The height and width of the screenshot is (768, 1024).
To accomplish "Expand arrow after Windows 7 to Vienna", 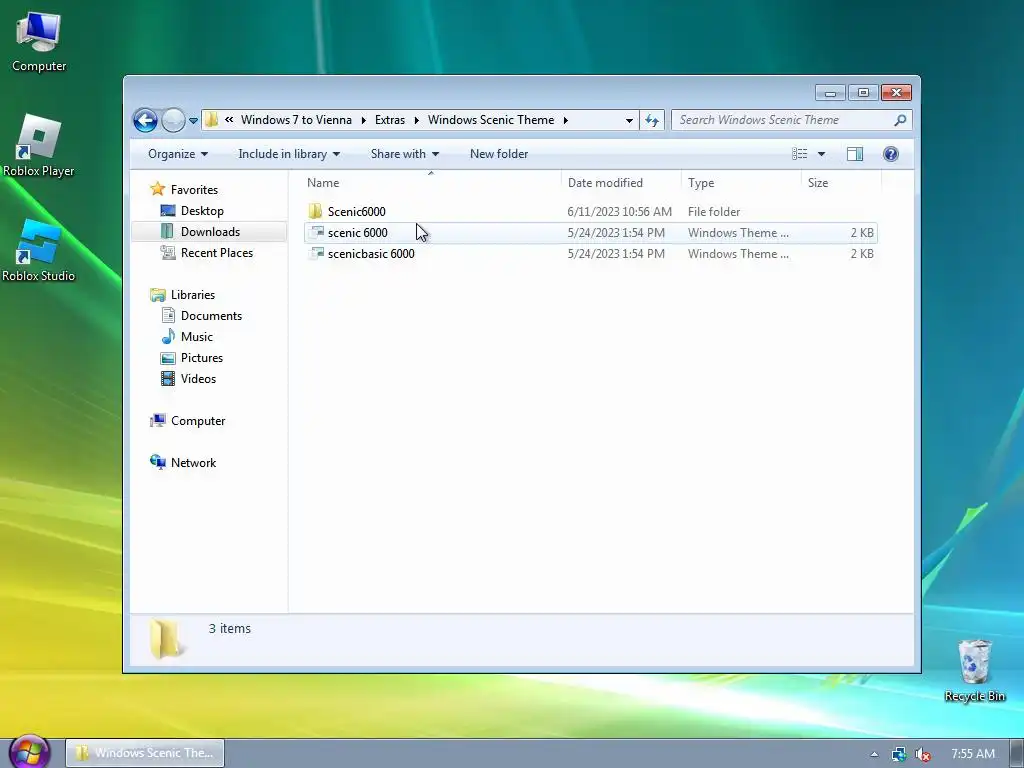I will point(364,120).
